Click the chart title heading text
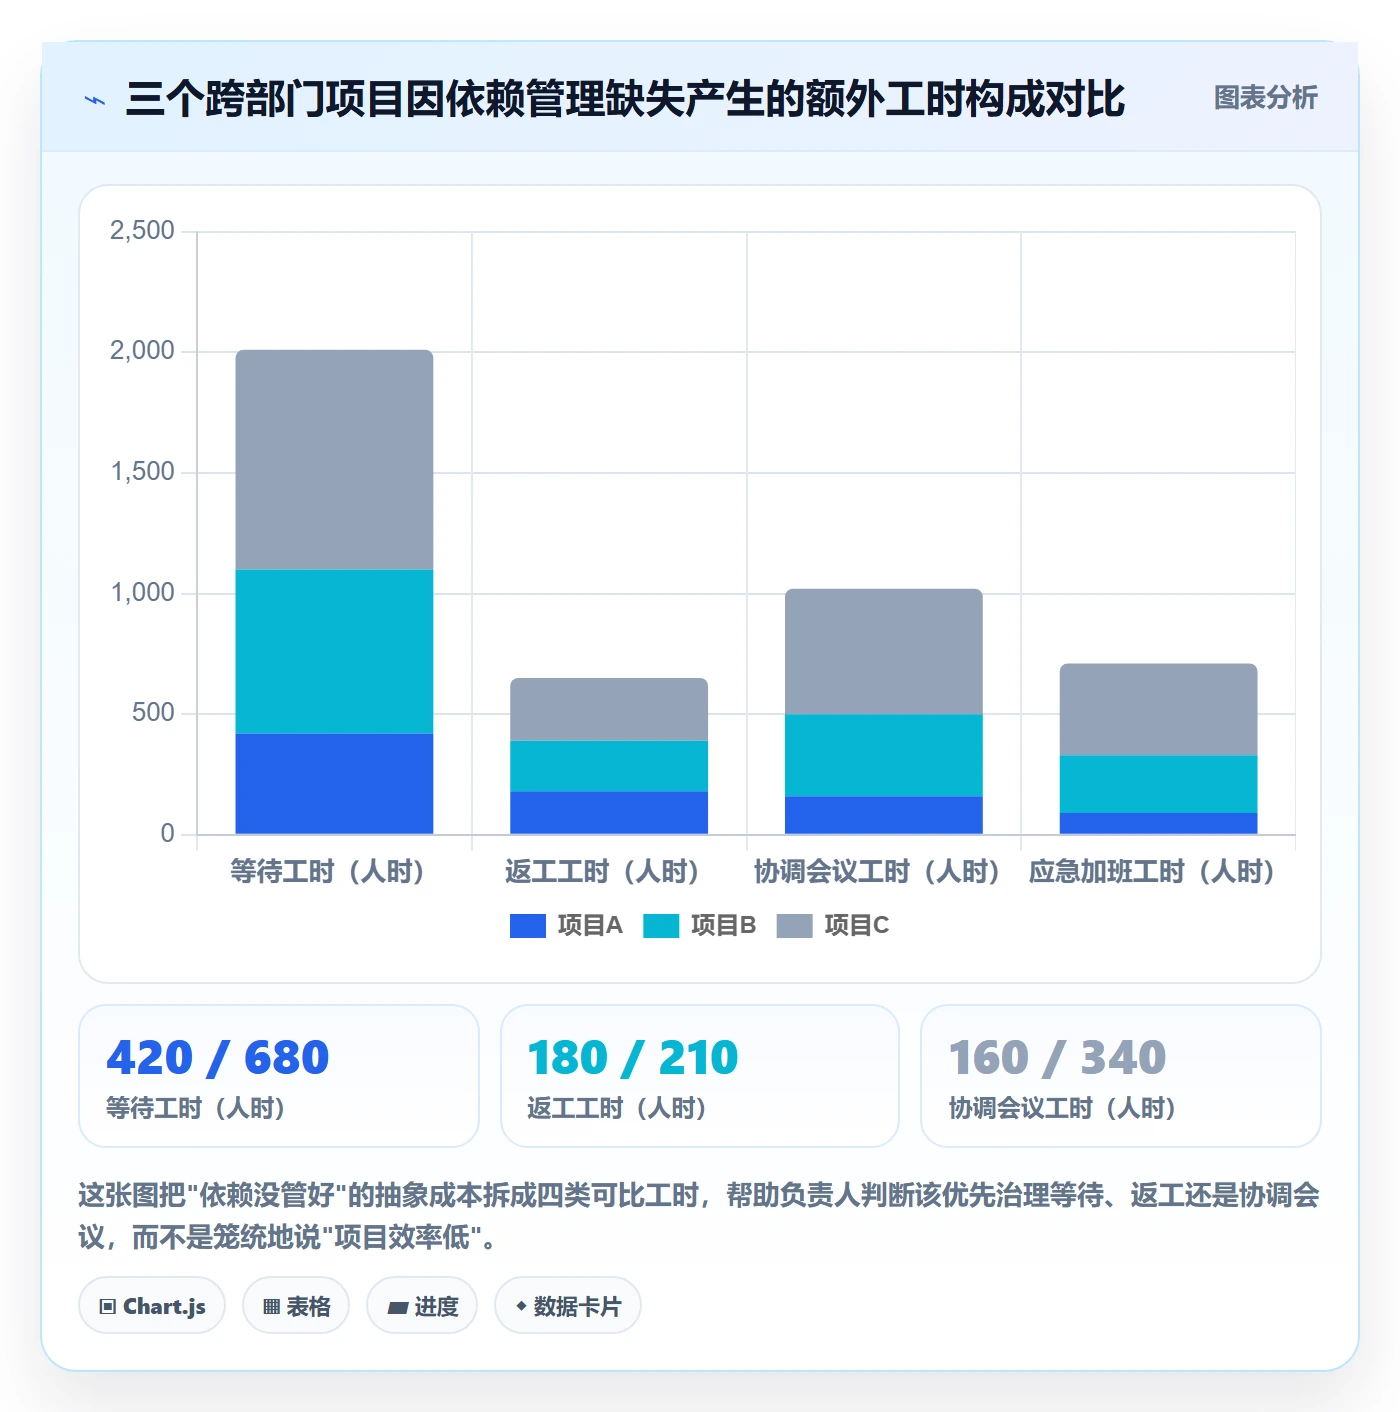The height and width of the screenshot is (1412, 1400). pyautogui.click(x=625, y=99)
